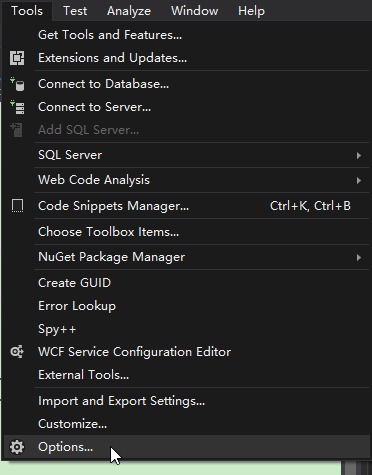
Task: Click the Options gear icon
Action: (17, 447)
